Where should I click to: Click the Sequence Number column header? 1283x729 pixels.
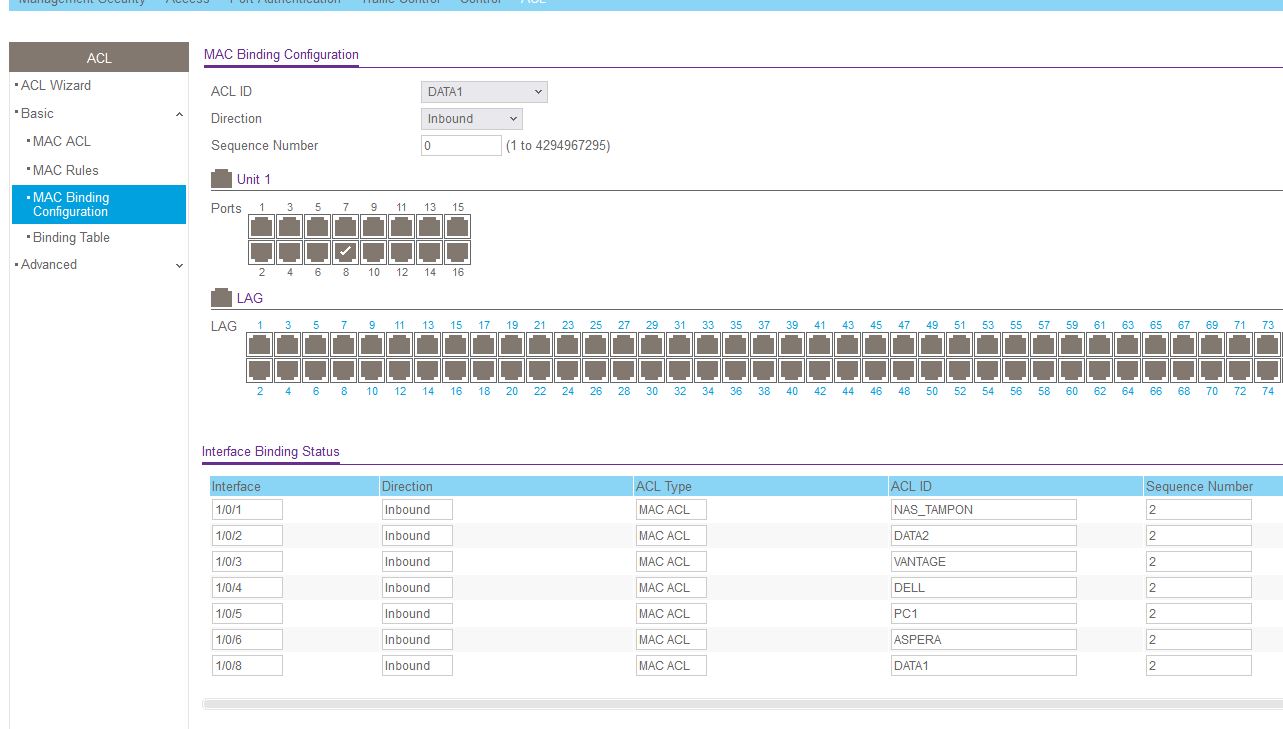click(x=1212, y=487)
